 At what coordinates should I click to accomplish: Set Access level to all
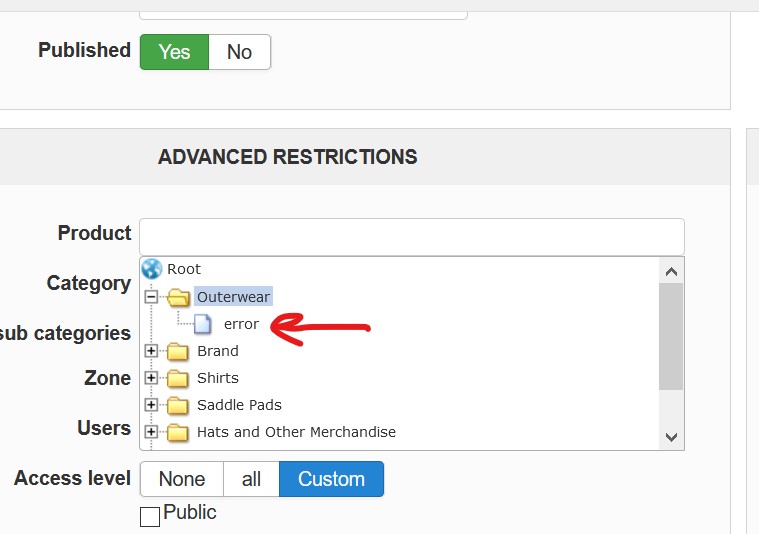click(x=251, y=479)
